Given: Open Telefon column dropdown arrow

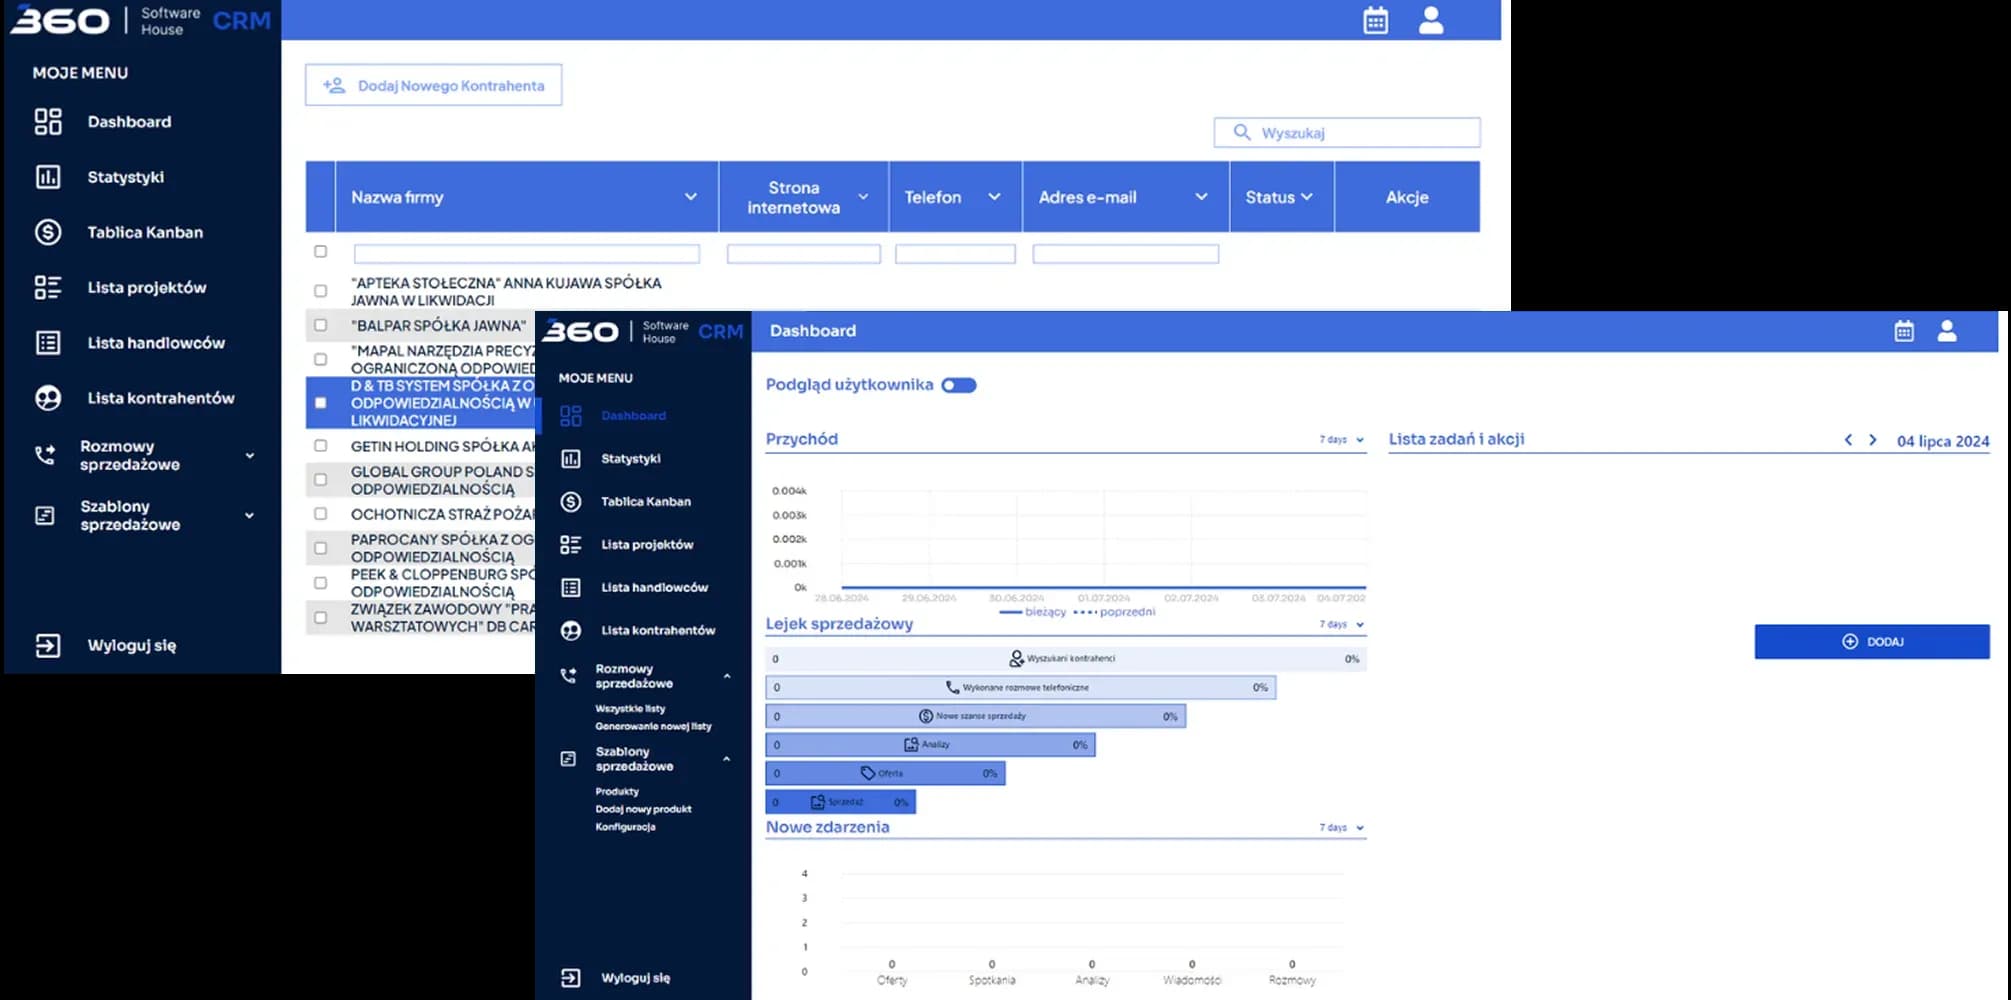Looking at the screenshot, I should [994, 197].
